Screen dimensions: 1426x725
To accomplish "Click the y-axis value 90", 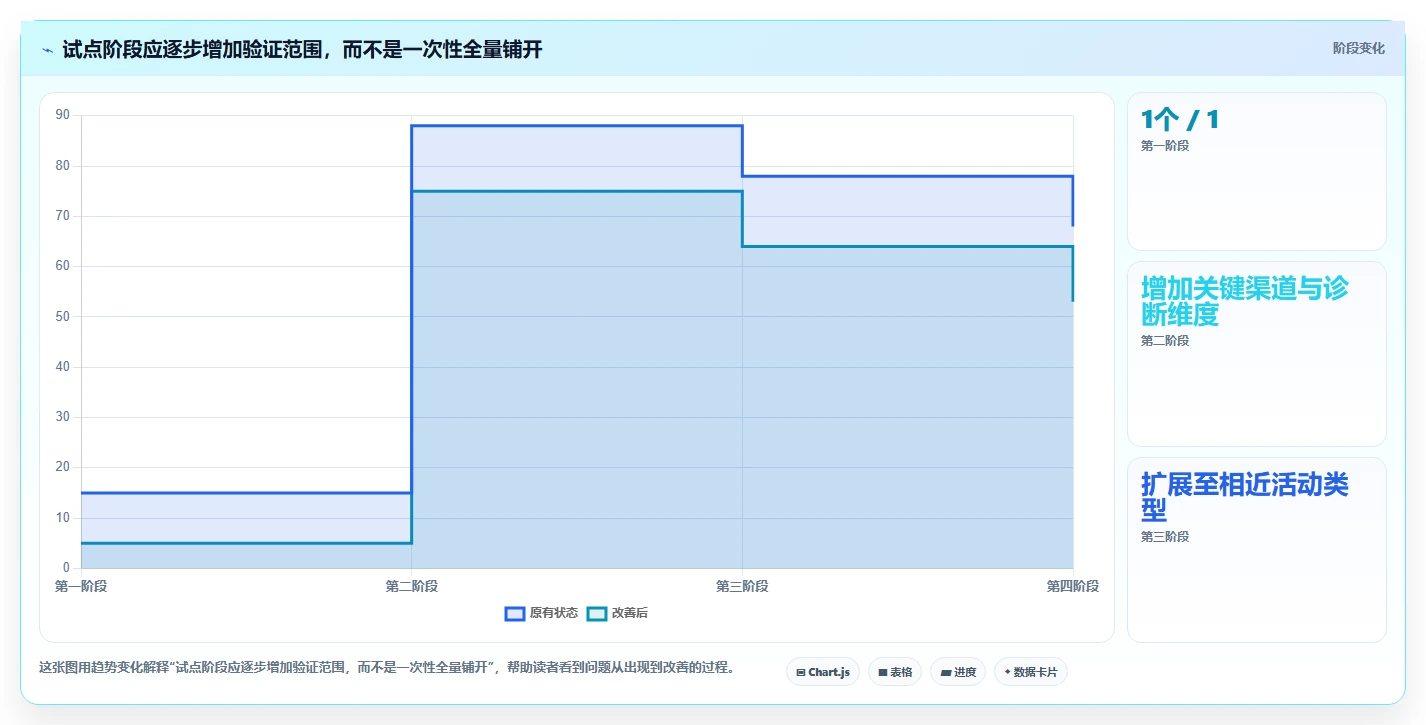I will (63, 115).
